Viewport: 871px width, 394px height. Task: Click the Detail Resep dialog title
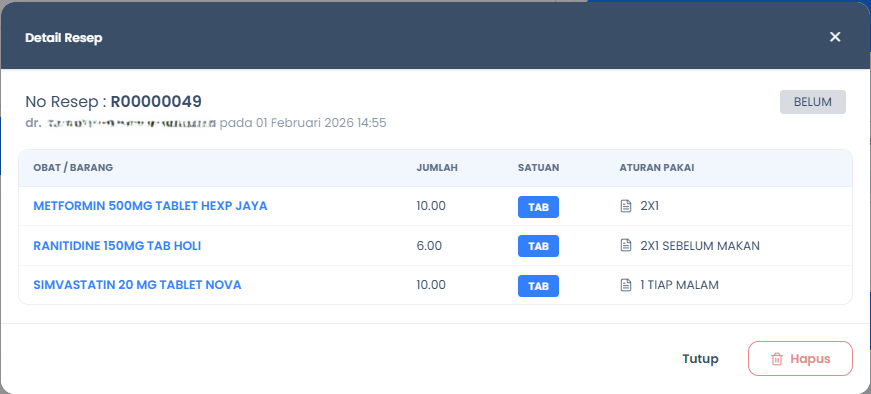[x=64, y=38]
